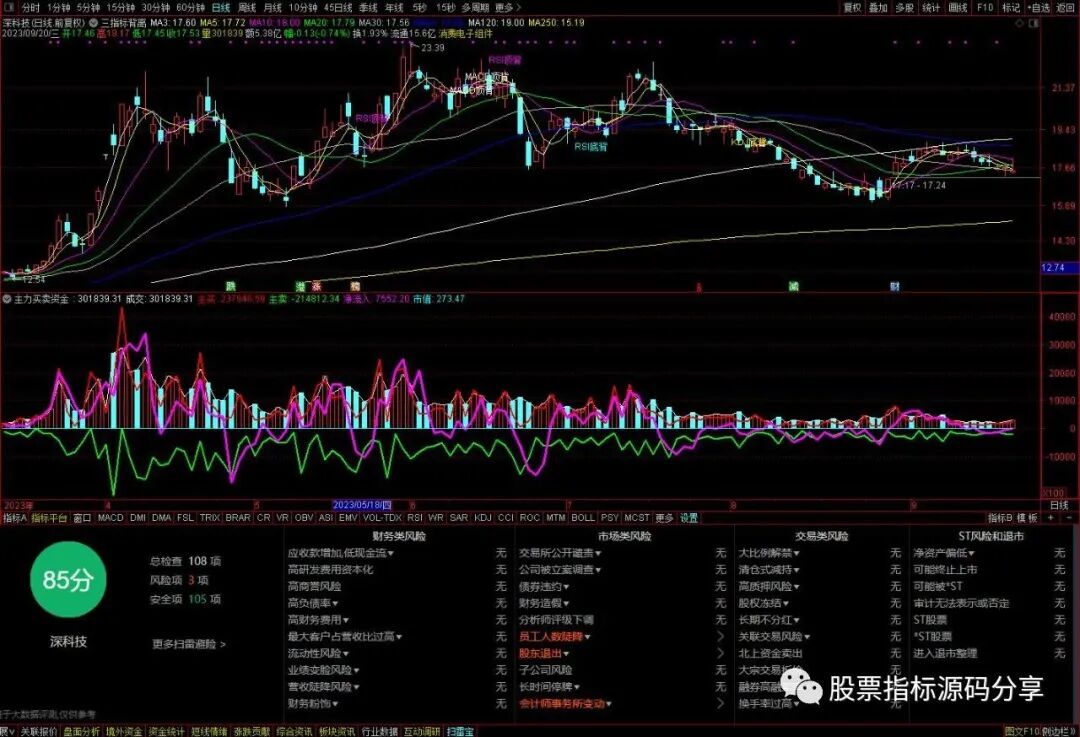Switch to 5分钟 period

88,8
